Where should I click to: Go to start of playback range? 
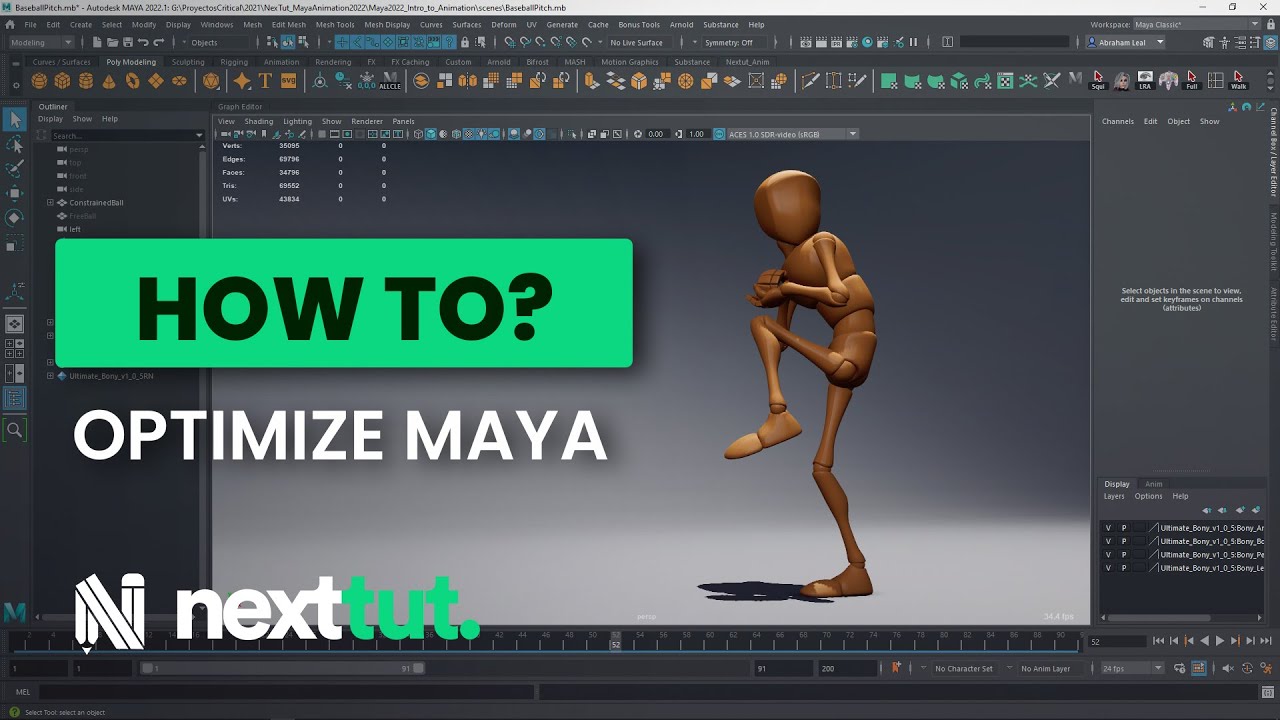pos(1158,641)
